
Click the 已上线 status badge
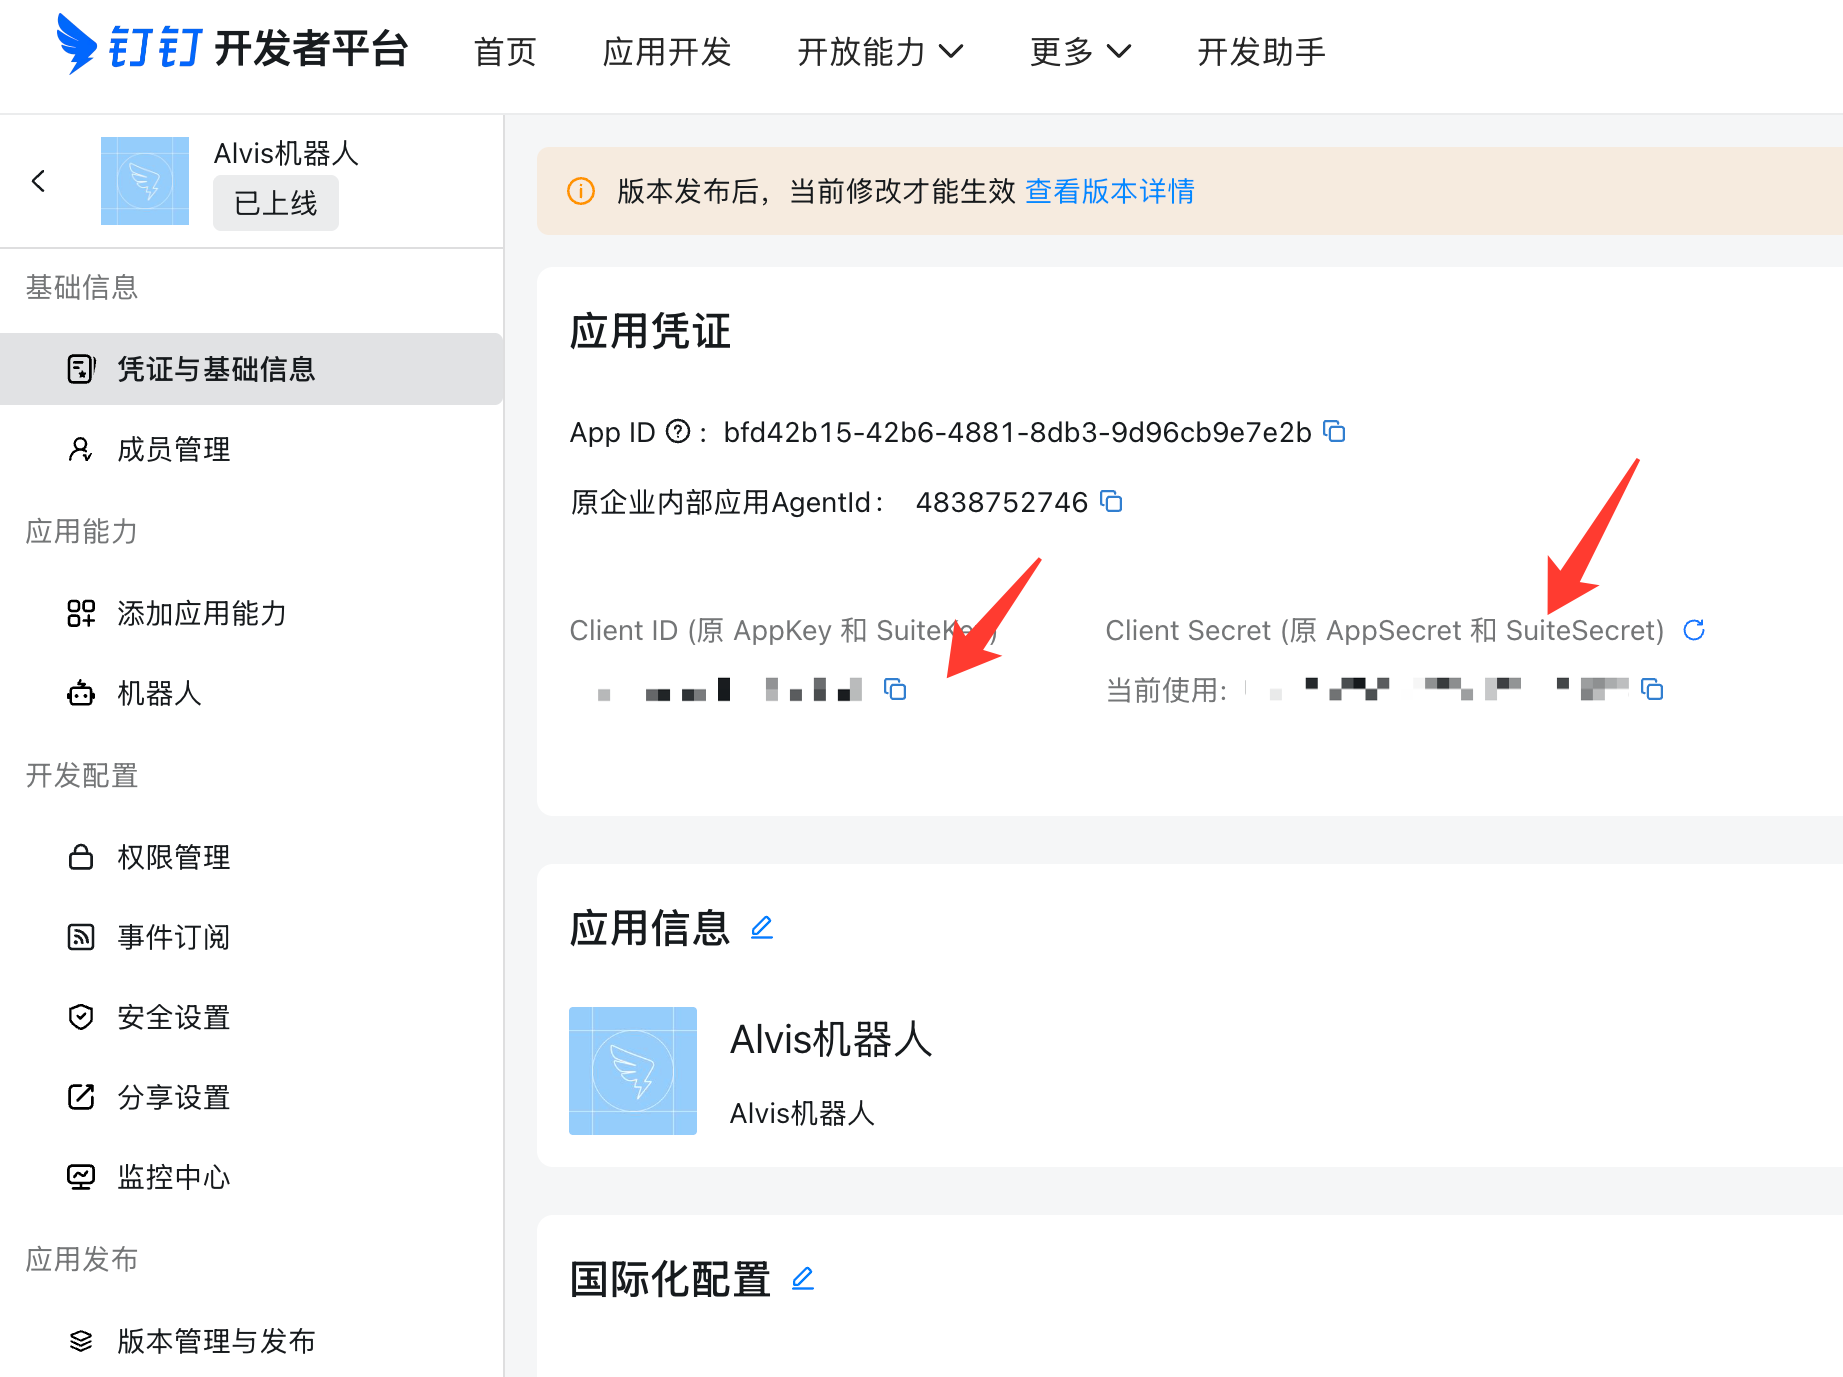click(x=276, y=203)
